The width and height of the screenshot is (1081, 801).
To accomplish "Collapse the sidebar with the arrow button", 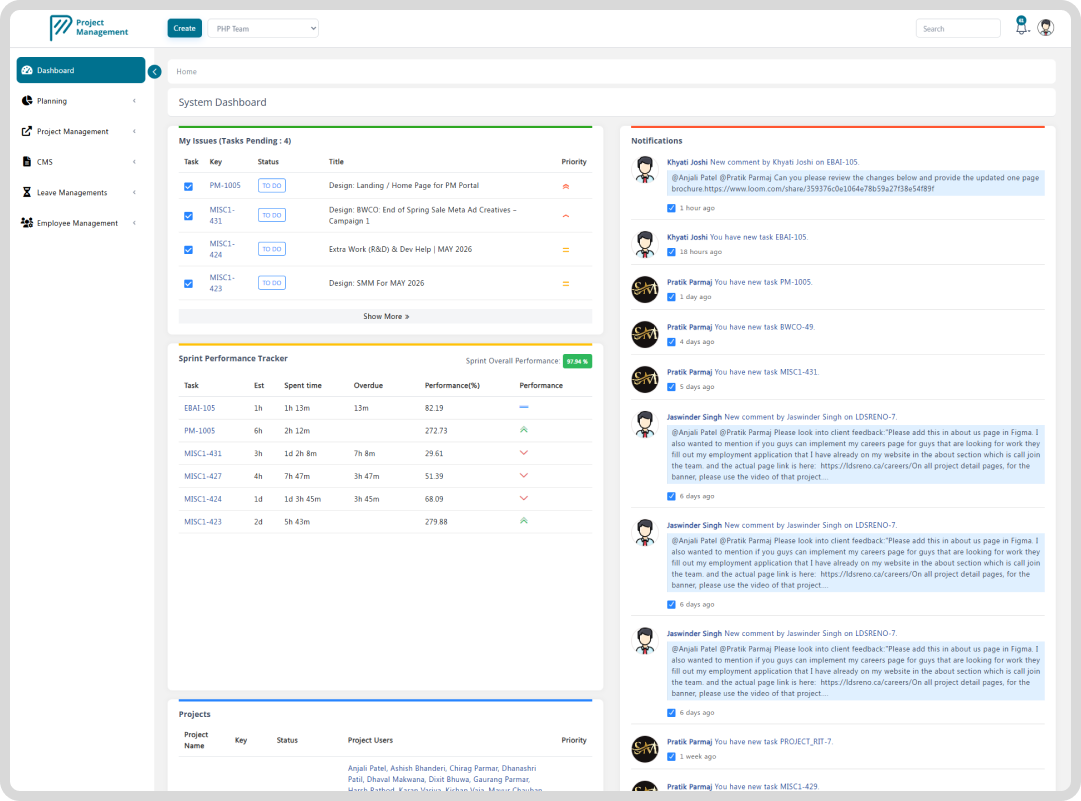I will [x=154, y=72].
